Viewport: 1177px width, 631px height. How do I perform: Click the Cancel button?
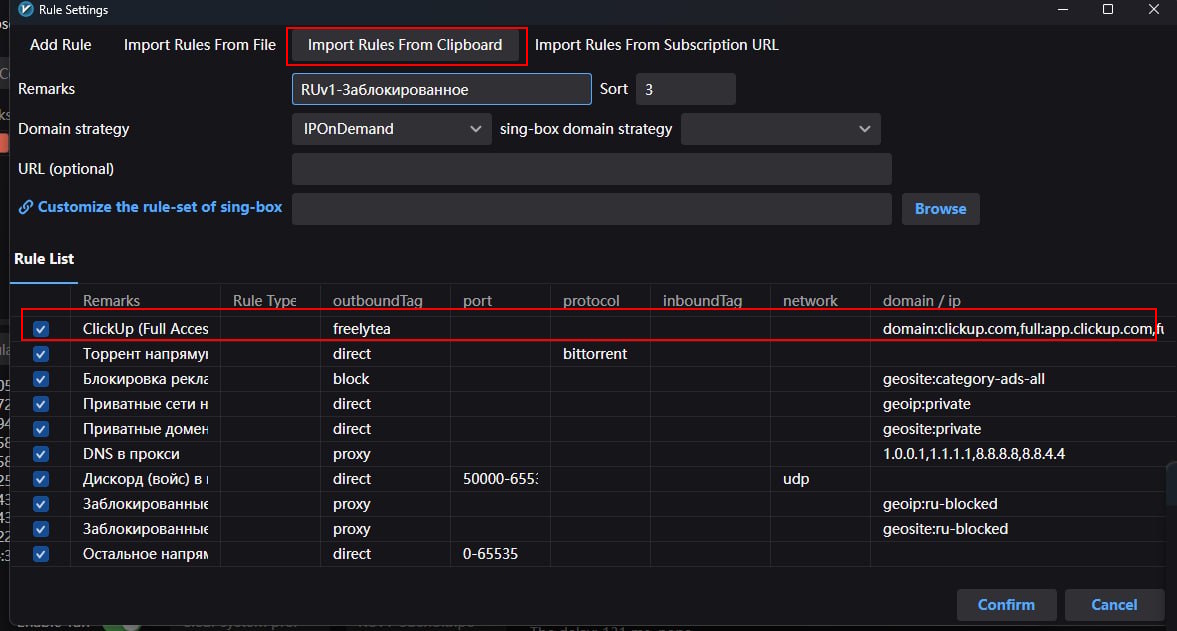click(x=1114, y=604)
